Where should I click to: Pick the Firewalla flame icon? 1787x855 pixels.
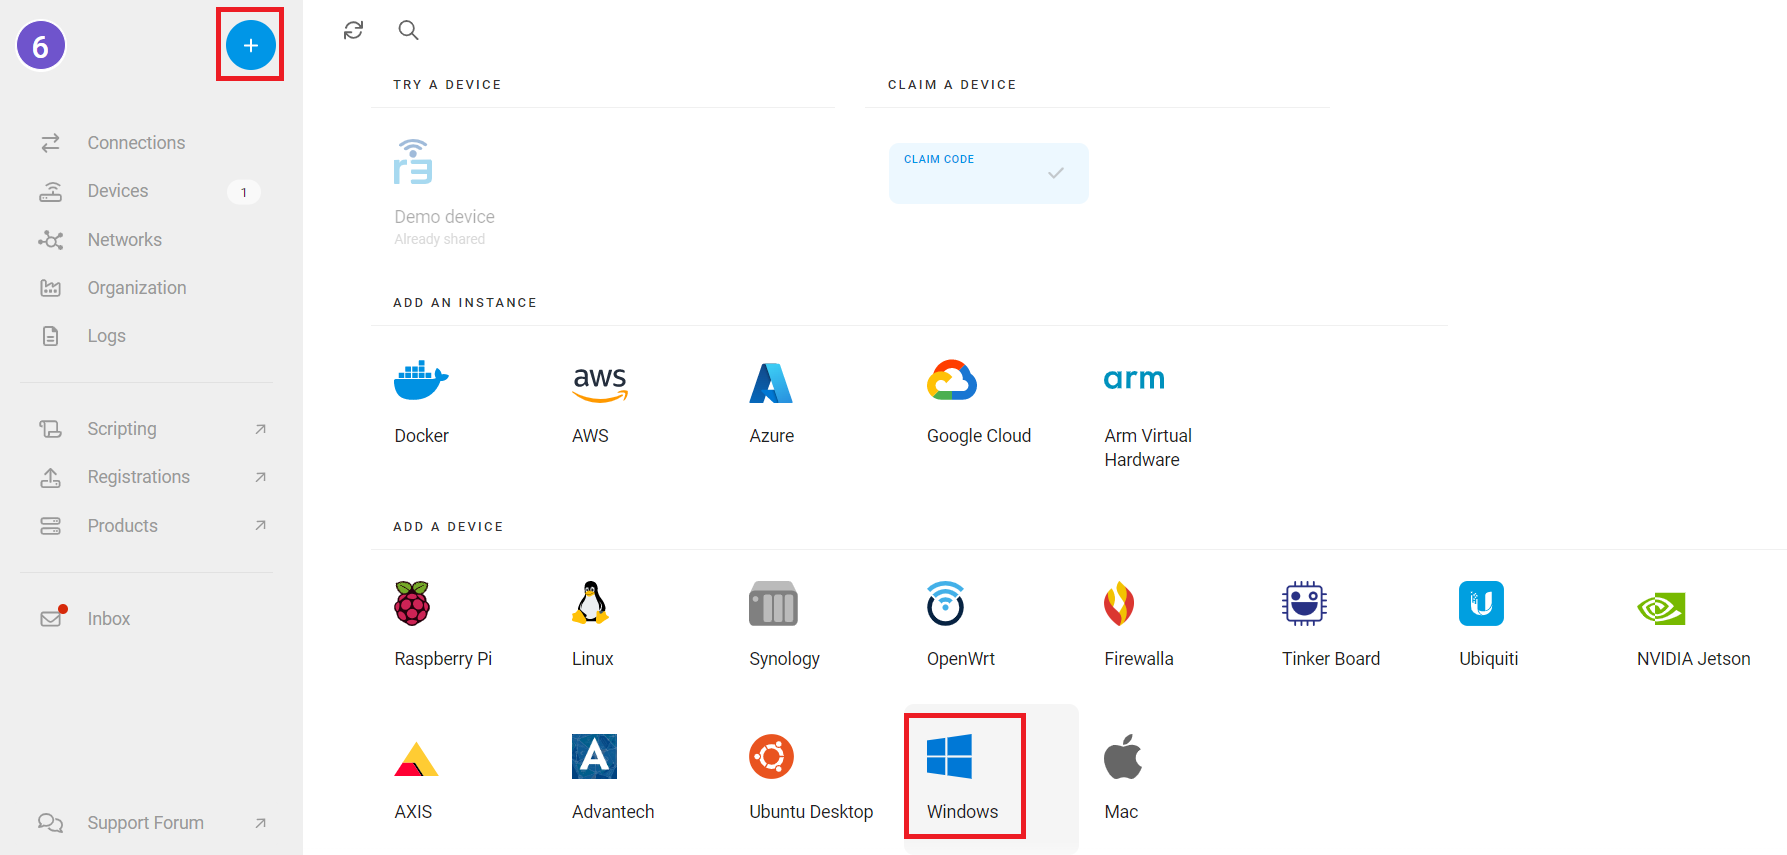click(x=1119, y=603)
